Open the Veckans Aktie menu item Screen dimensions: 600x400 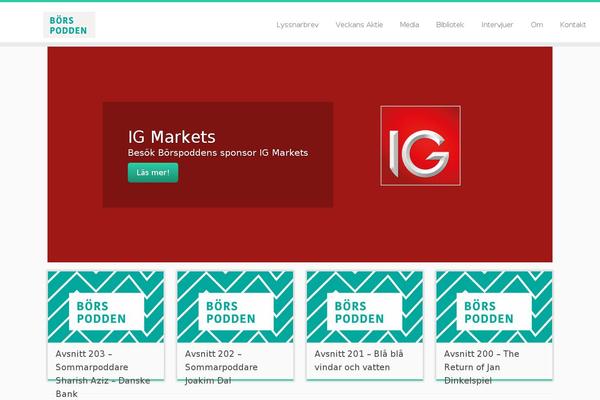pos(359,25)
